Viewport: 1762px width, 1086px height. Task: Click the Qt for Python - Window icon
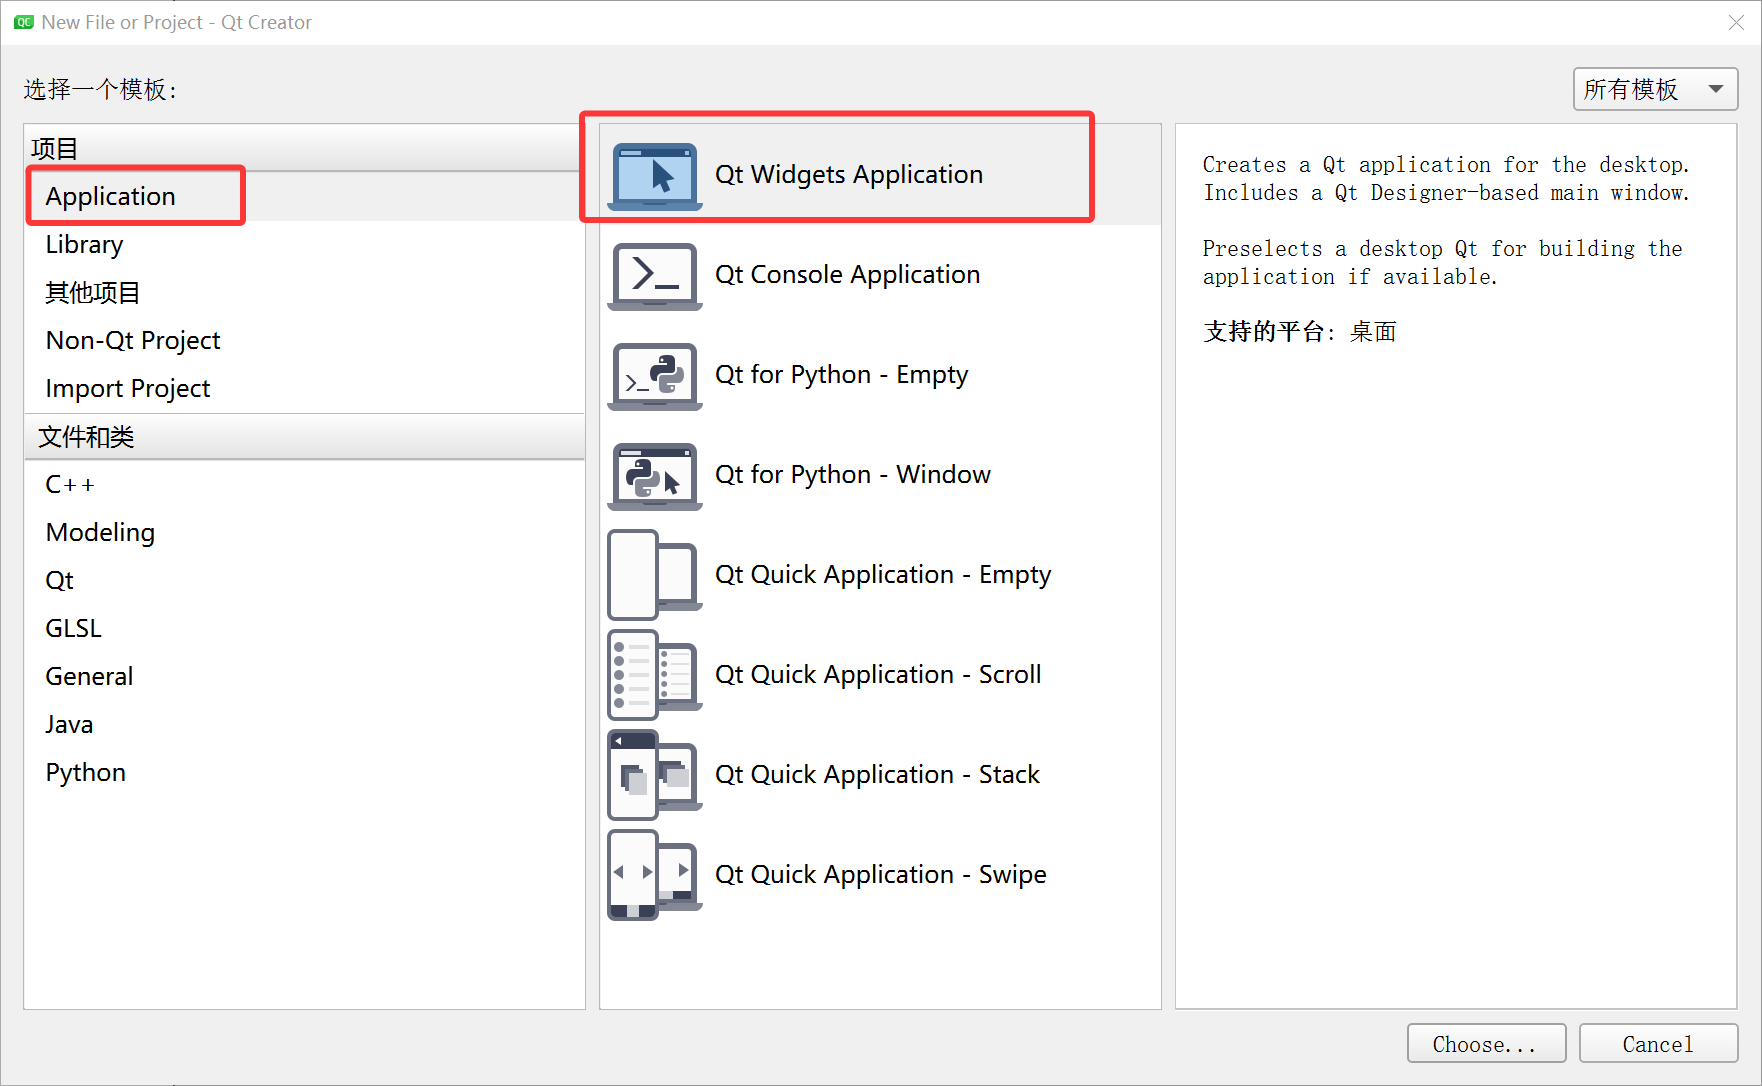click(x=655, y=476)
